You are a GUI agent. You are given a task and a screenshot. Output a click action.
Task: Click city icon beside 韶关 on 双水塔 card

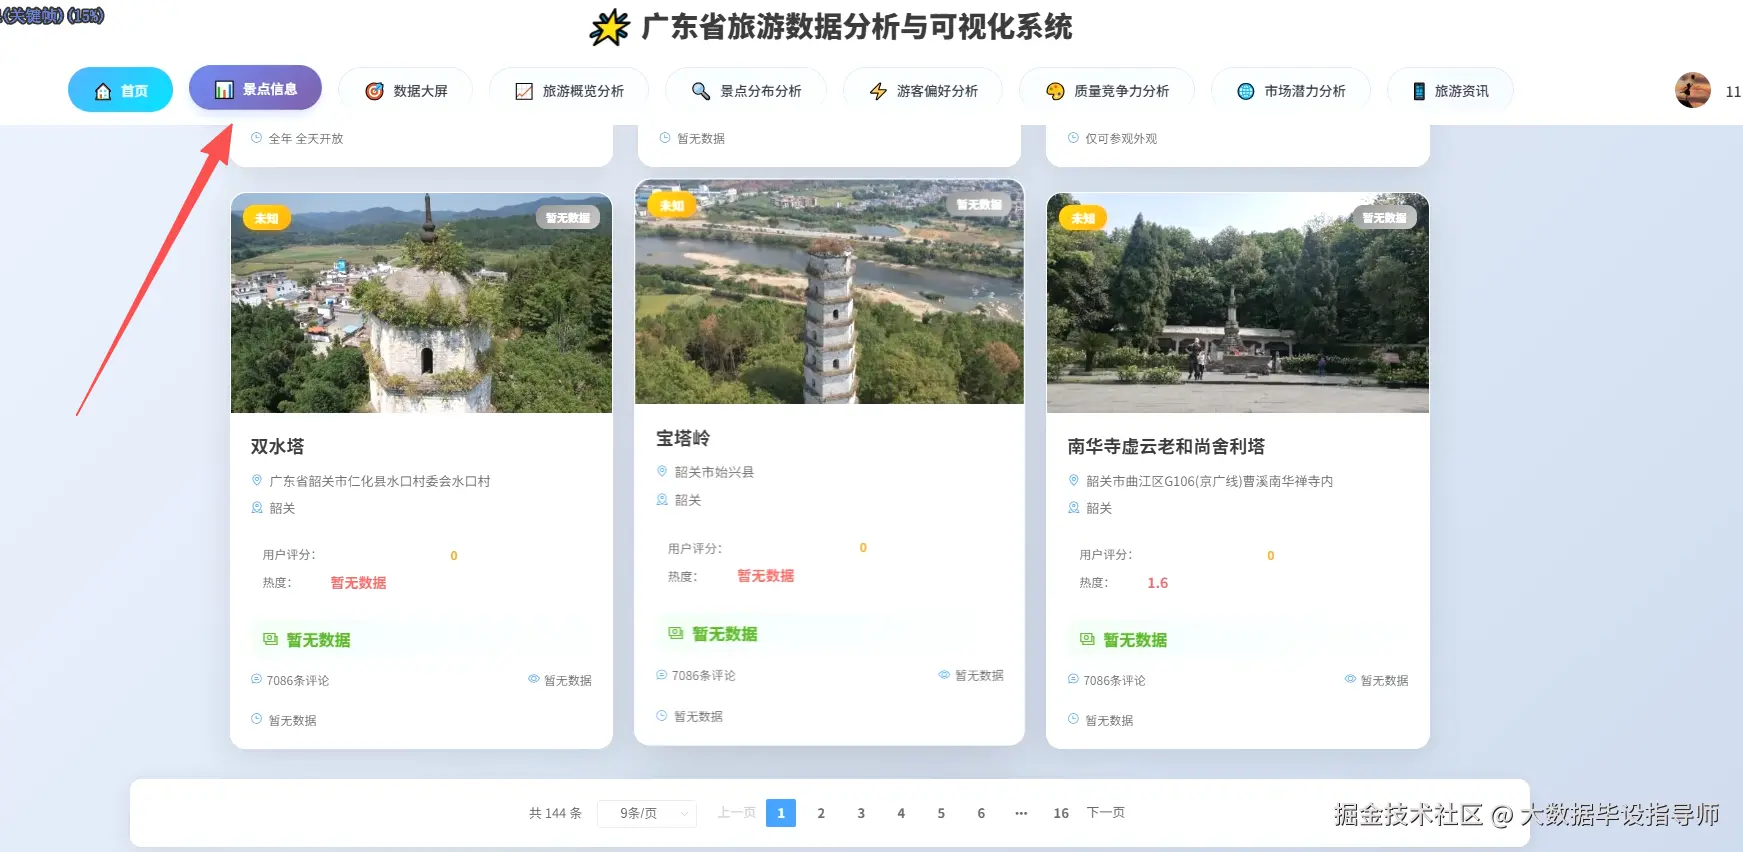pos(257,508)
